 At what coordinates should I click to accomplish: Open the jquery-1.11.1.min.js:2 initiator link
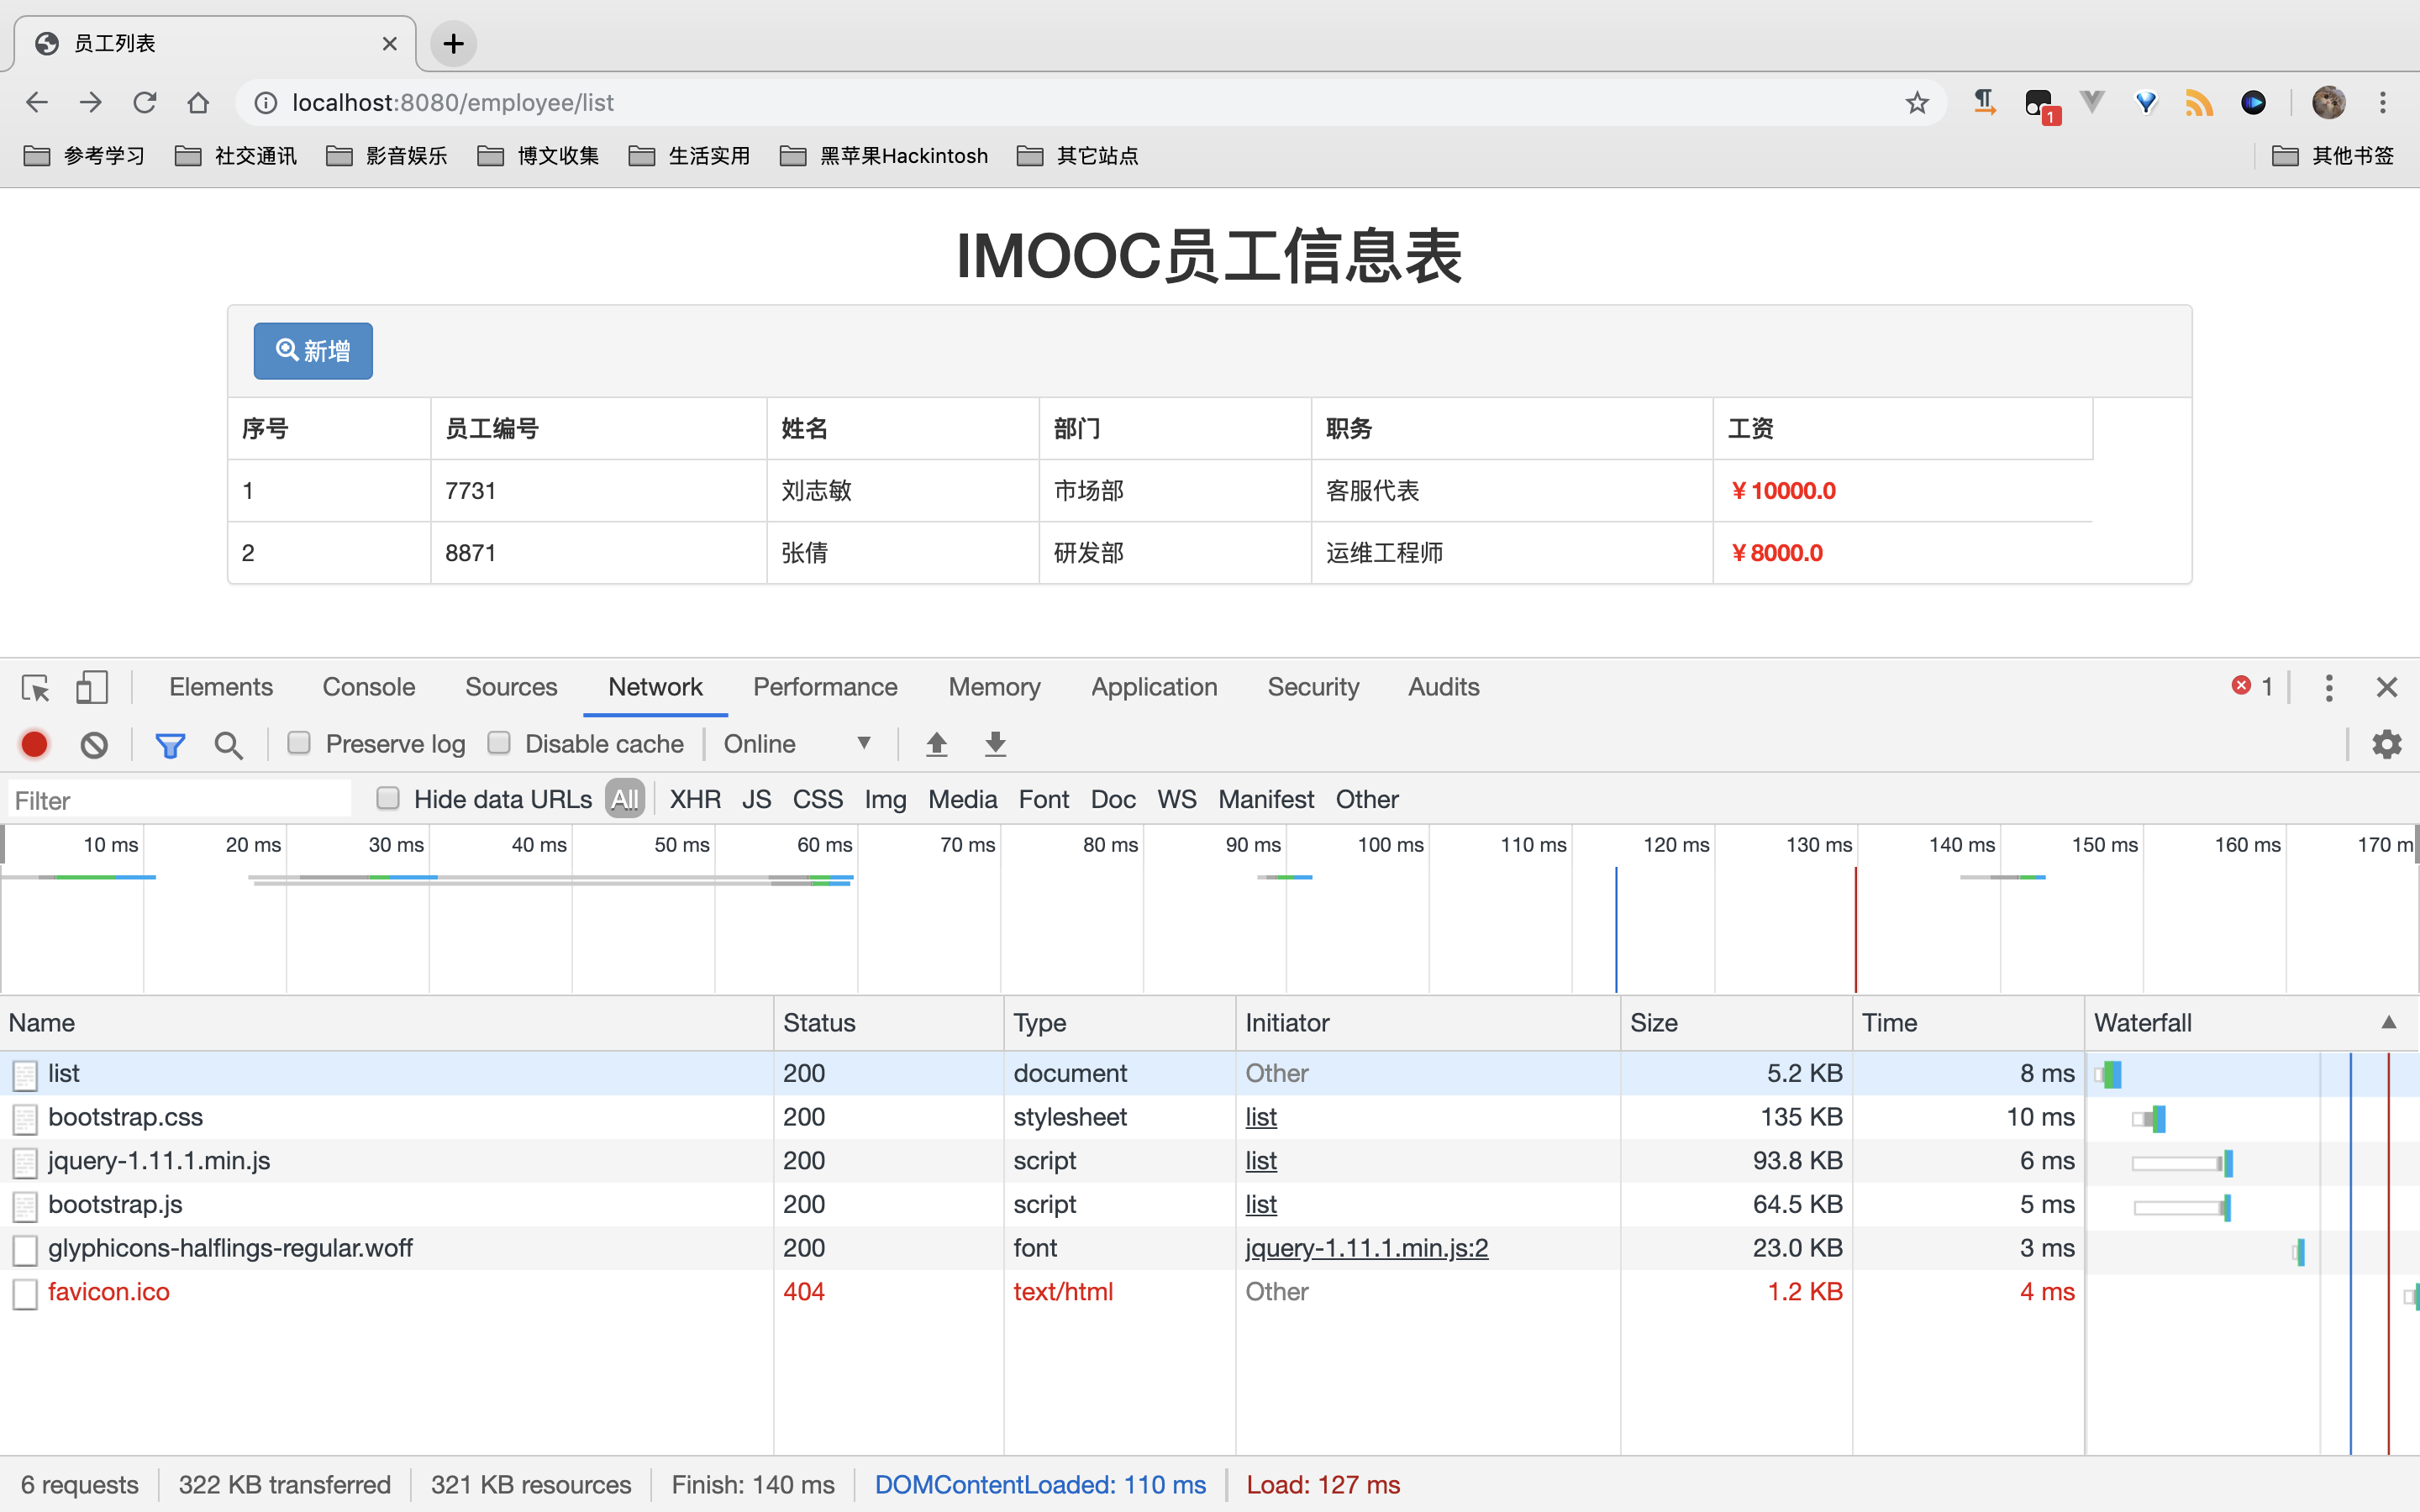(x=1366, y=1248)
